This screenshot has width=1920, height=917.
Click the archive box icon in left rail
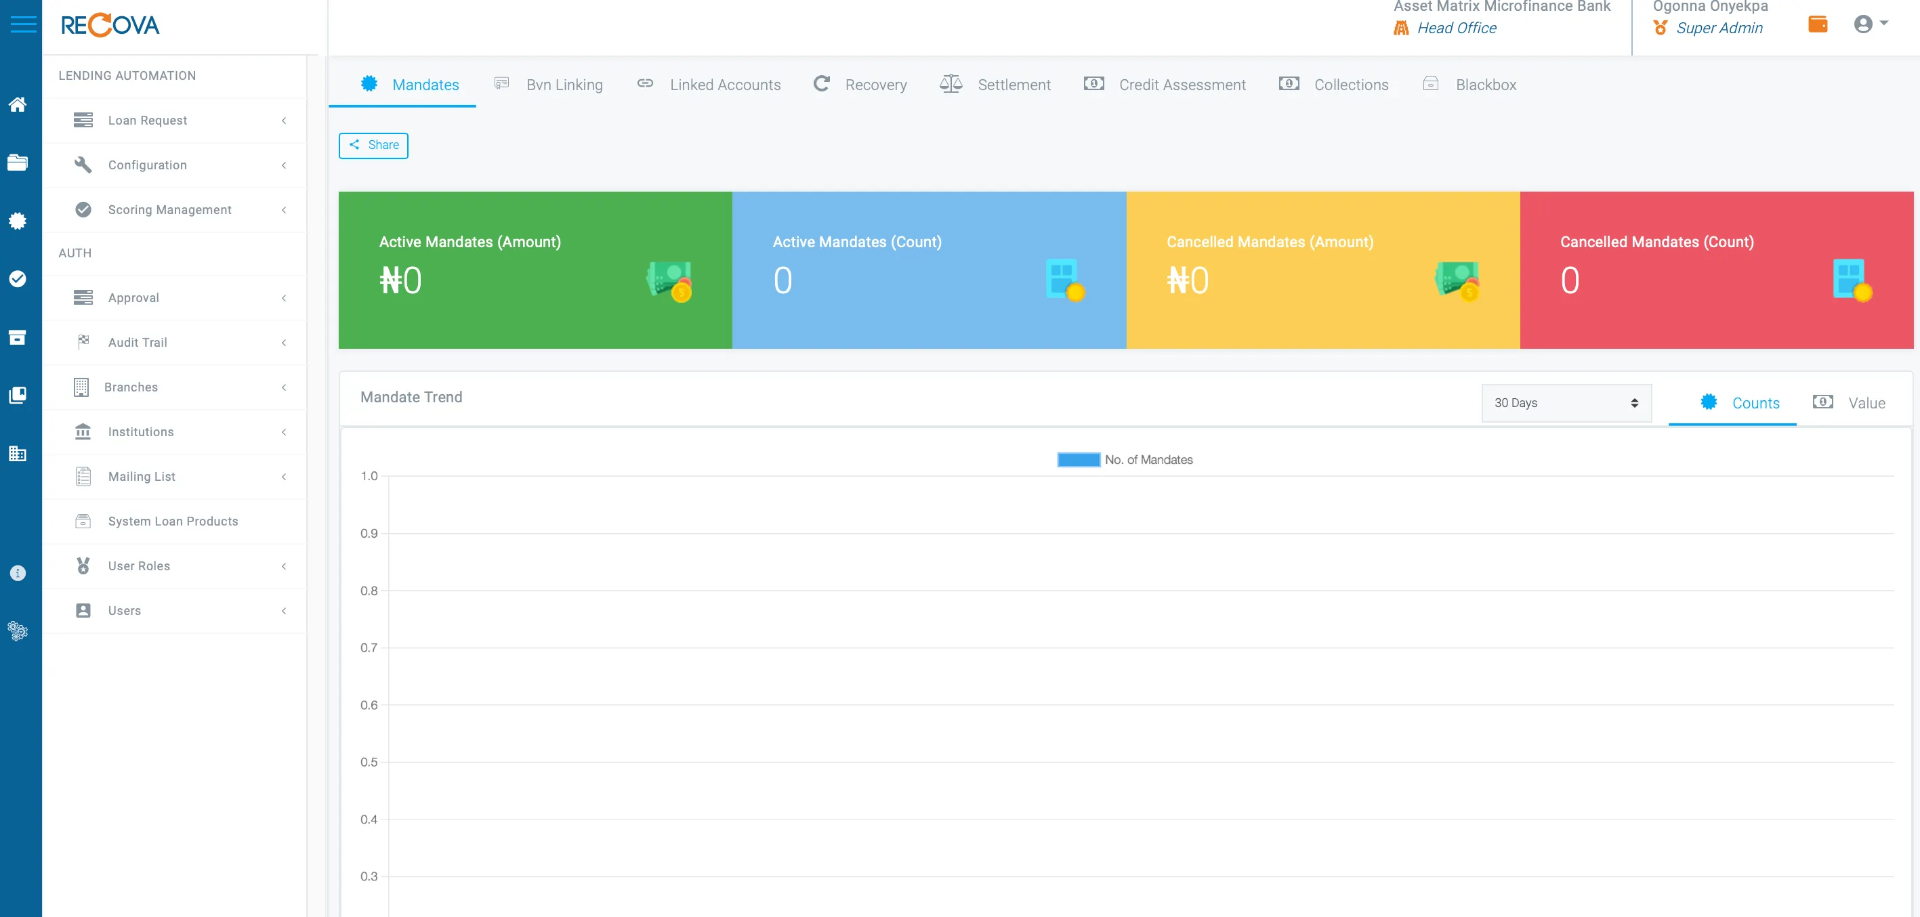18,338
